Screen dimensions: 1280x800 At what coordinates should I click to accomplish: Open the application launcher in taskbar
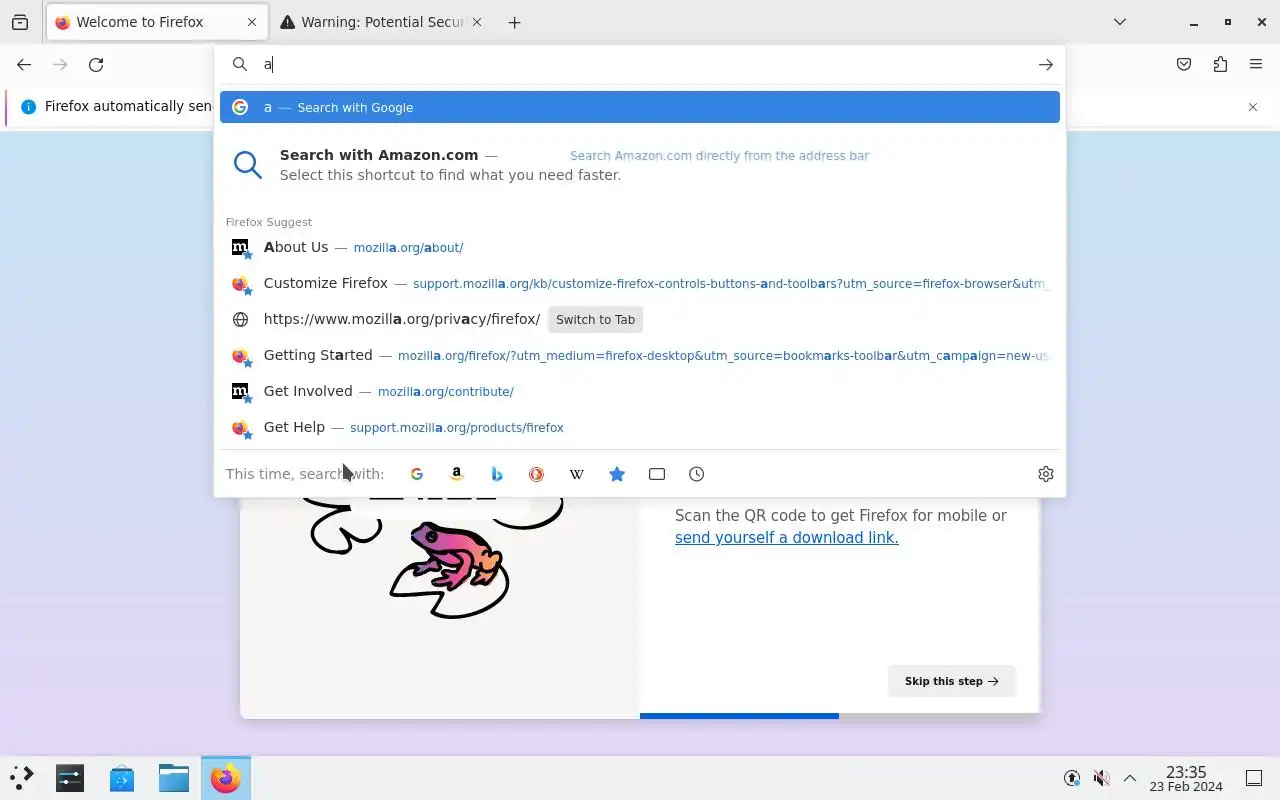pos(22,778)
